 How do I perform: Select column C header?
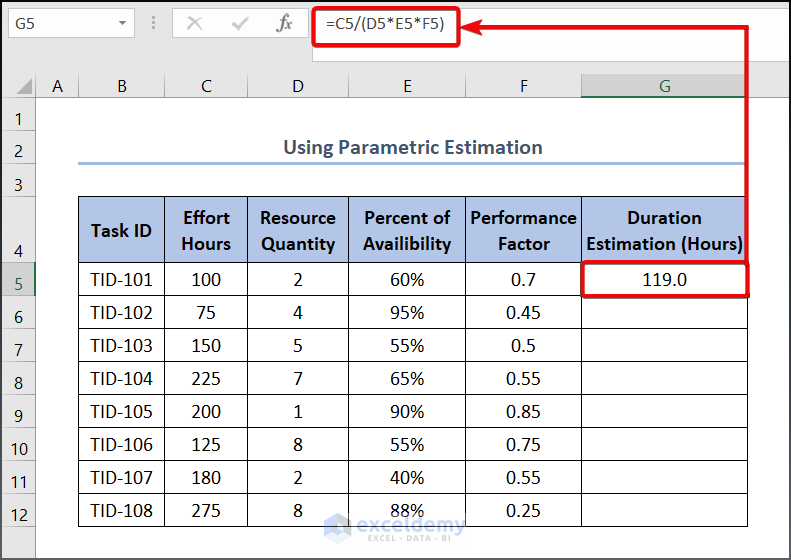(206, 87)
